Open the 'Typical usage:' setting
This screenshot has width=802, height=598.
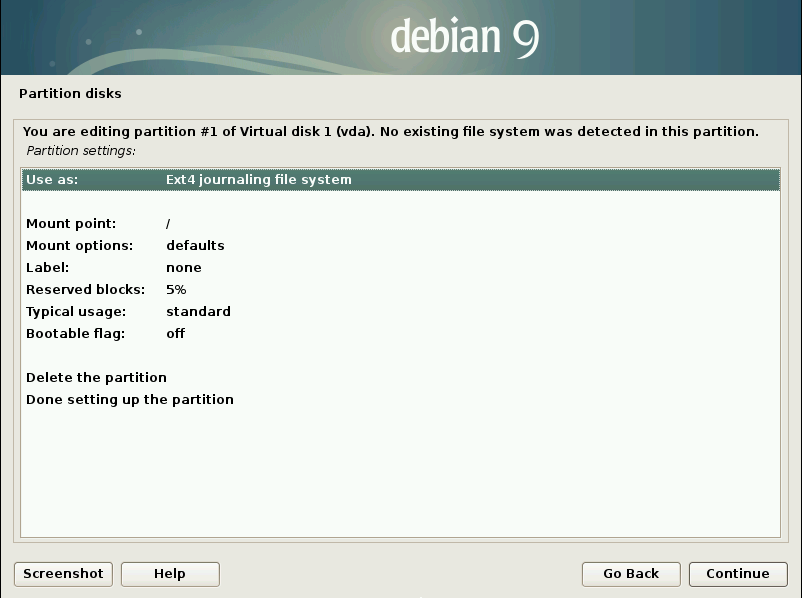click(x=78, y=312)
